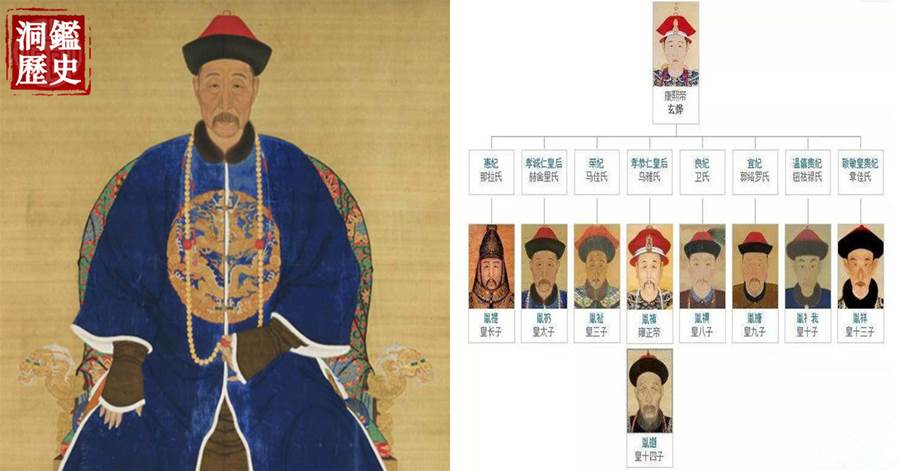Click the dragon medallion on the blue robe

224,256
